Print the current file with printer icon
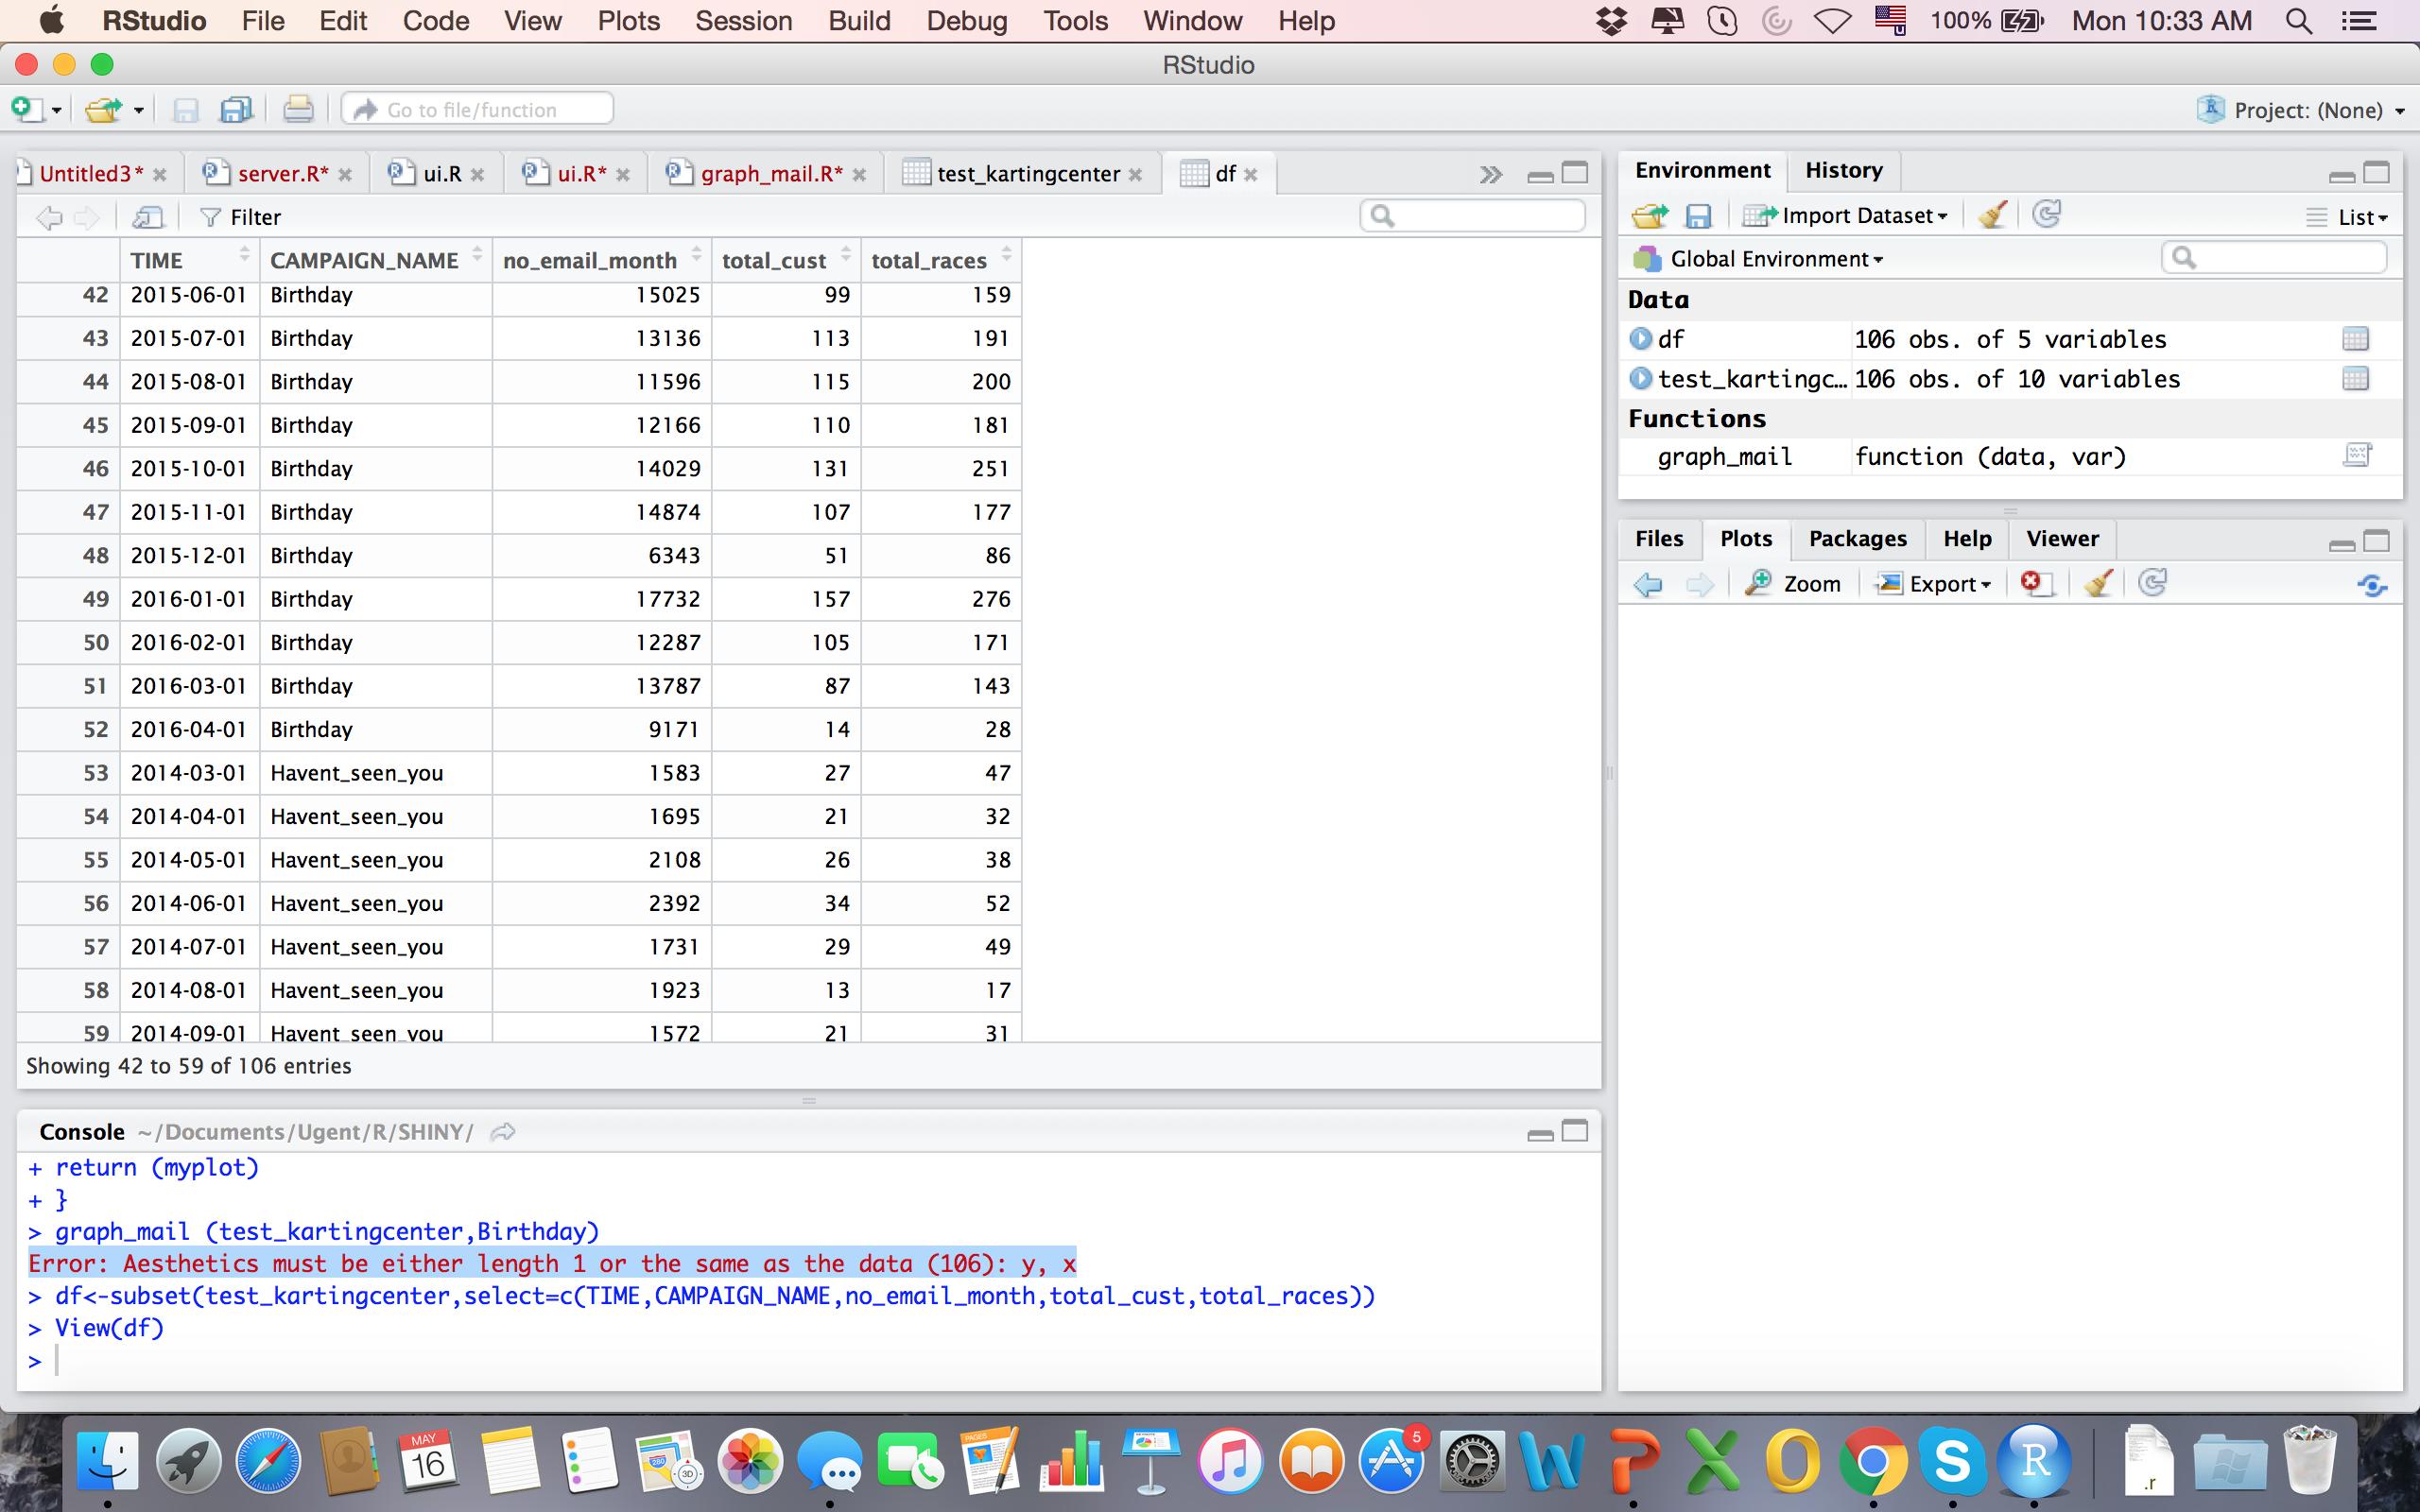Viewport: 2420px width, 1512px height. tap(298, 108)
